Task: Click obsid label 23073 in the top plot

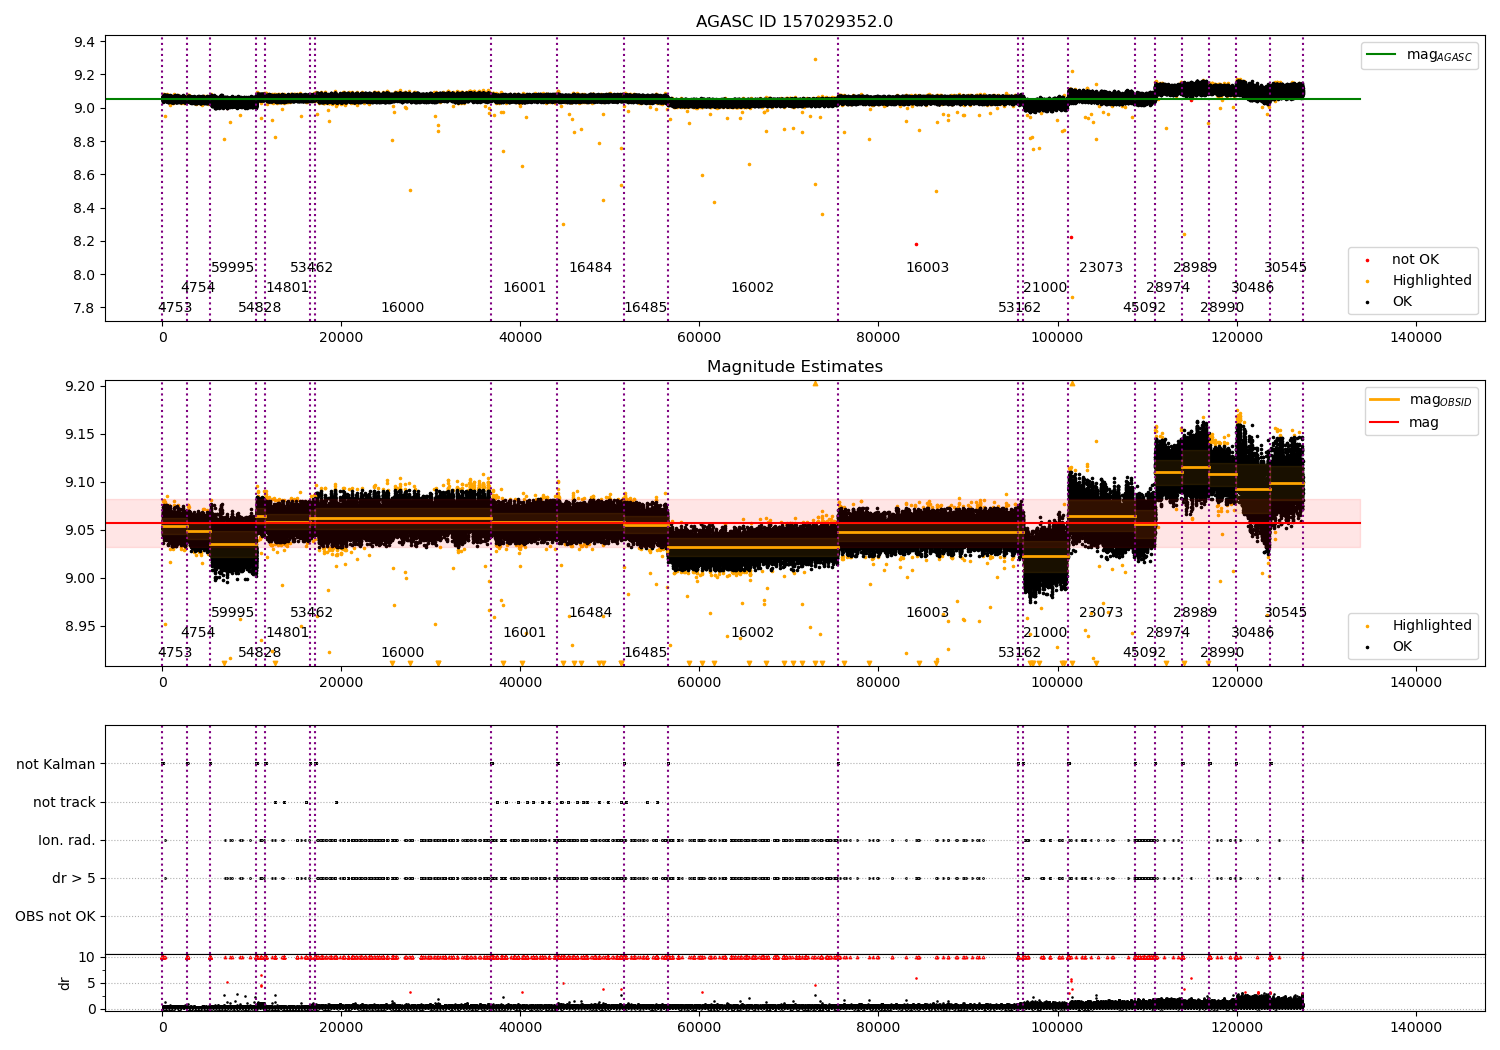Action: [1101, 268]
